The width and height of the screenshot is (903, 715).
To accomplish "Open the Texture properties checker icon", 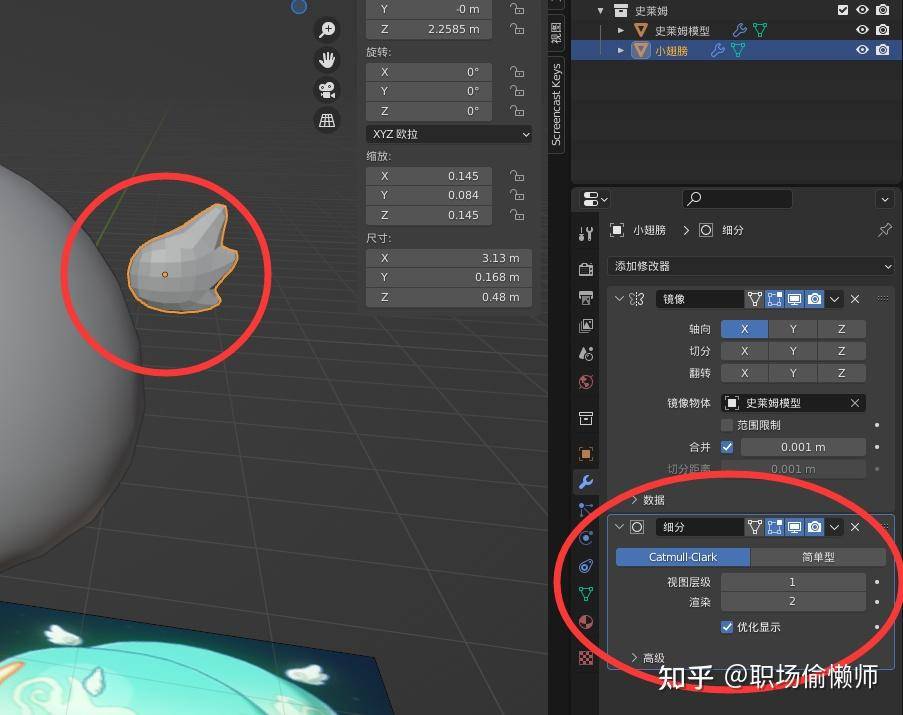I will pyautogui.click(x=586, y=657).
